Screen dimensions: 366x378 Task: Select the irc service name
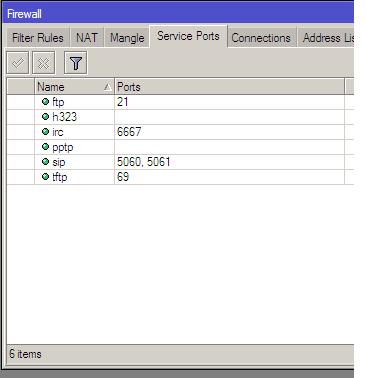tap(58, 132)
